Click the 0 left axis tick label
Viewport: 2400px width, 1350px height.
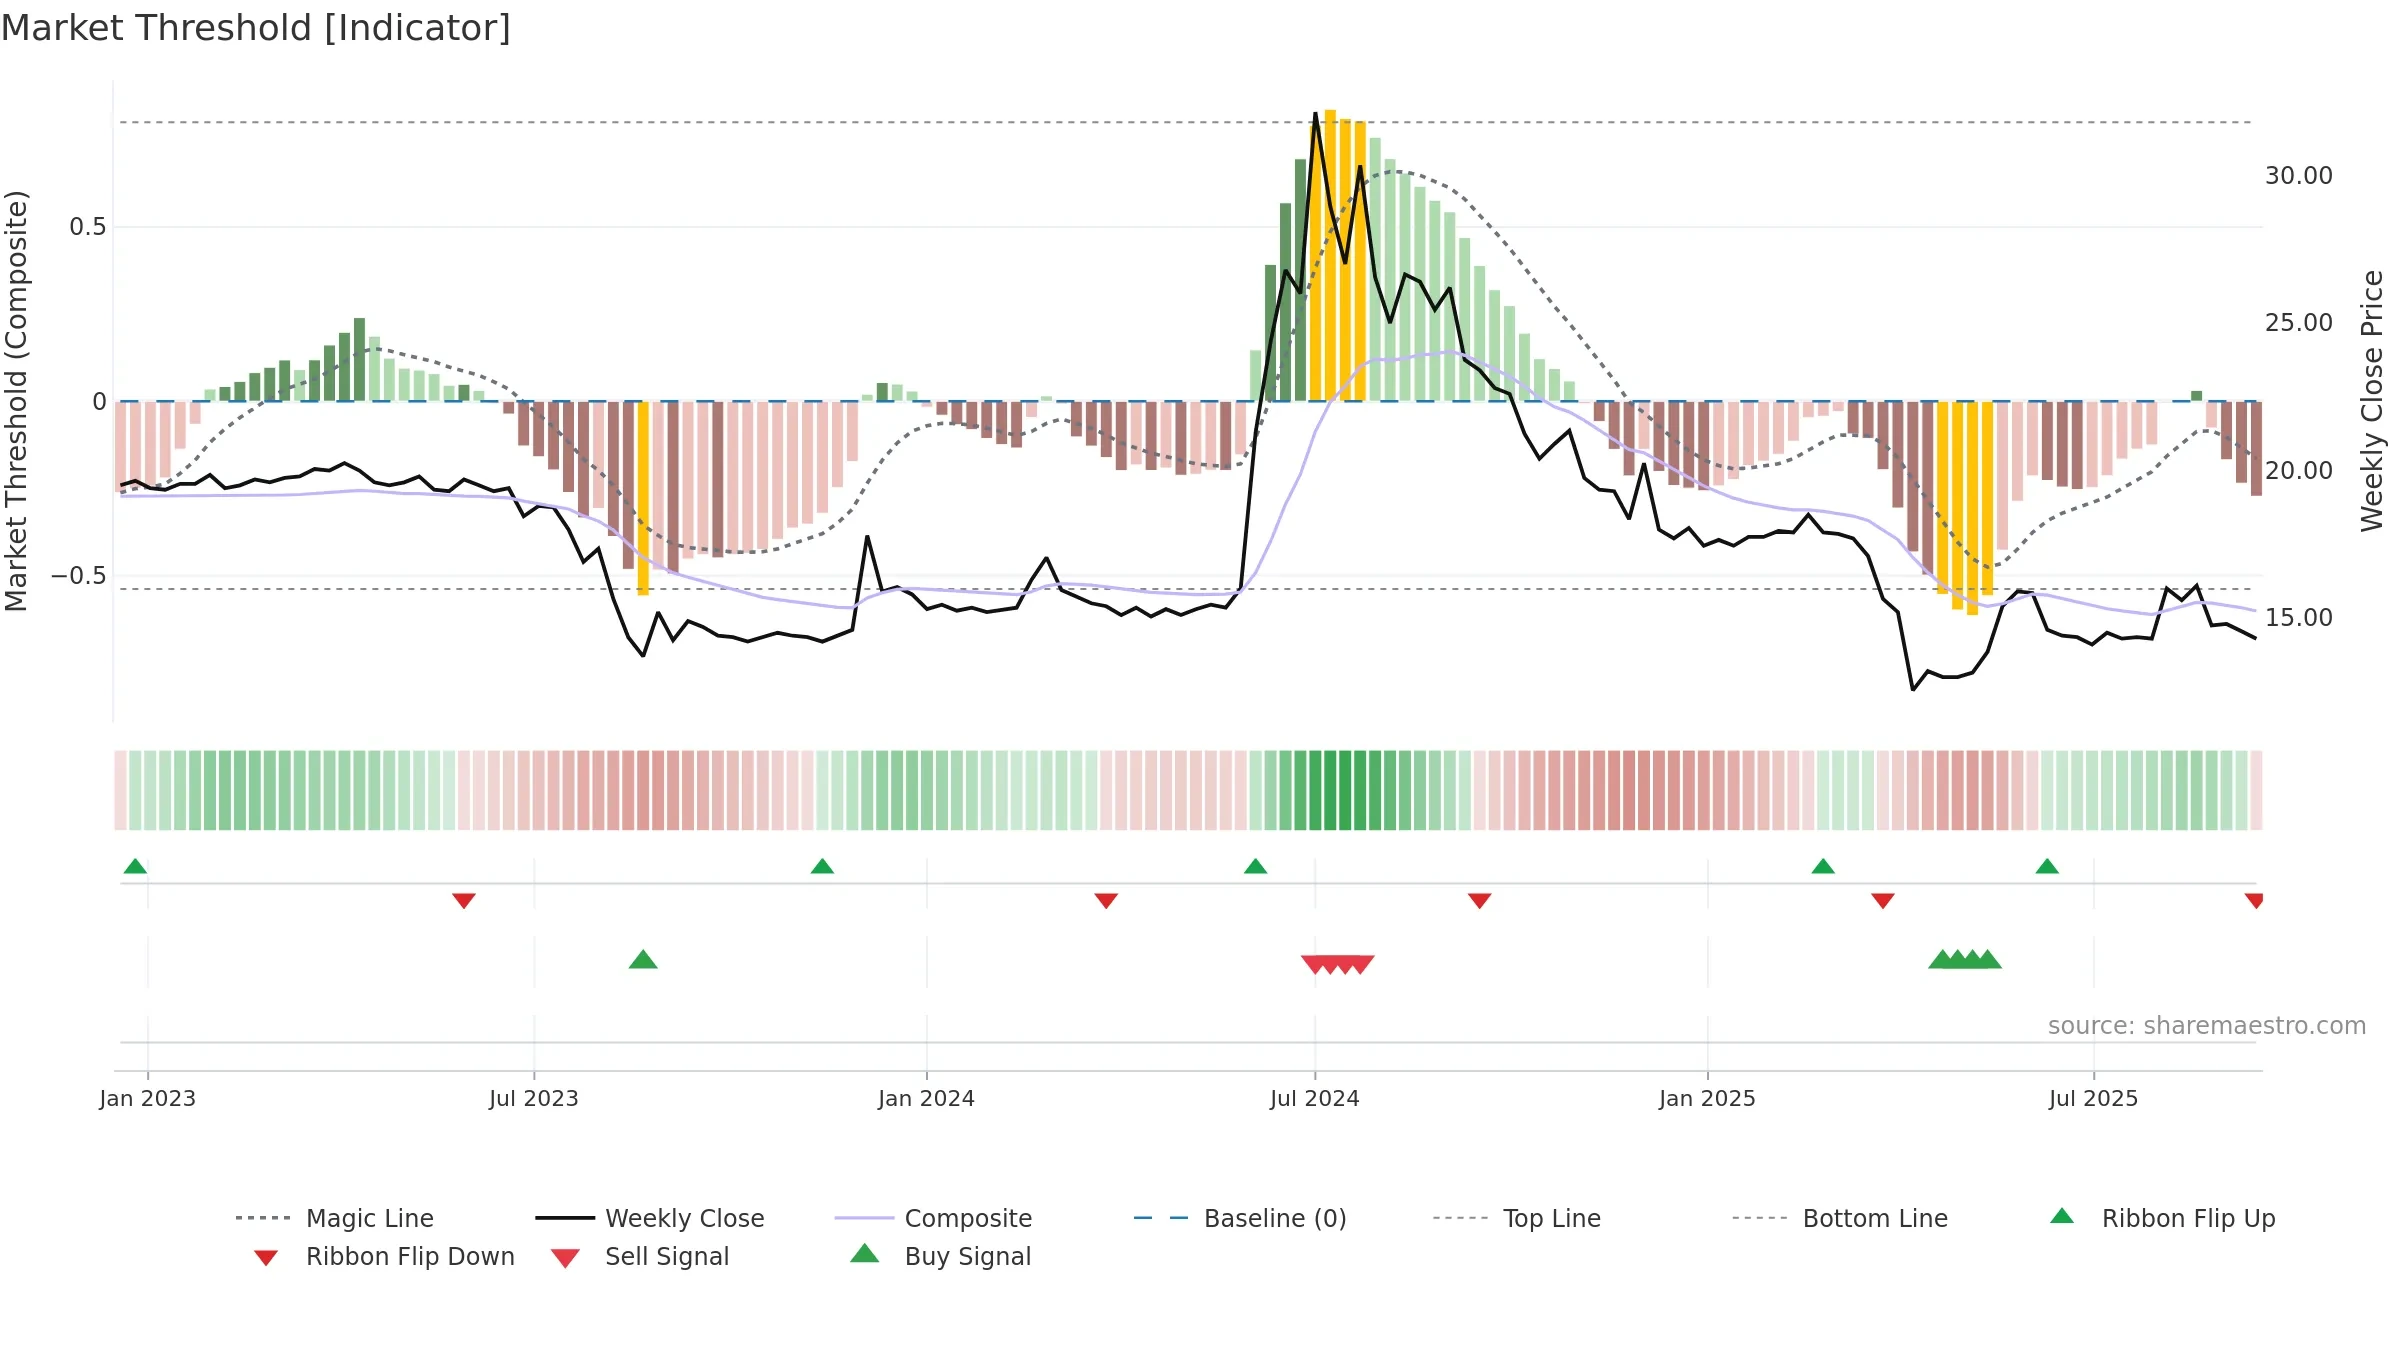[99, 401]
